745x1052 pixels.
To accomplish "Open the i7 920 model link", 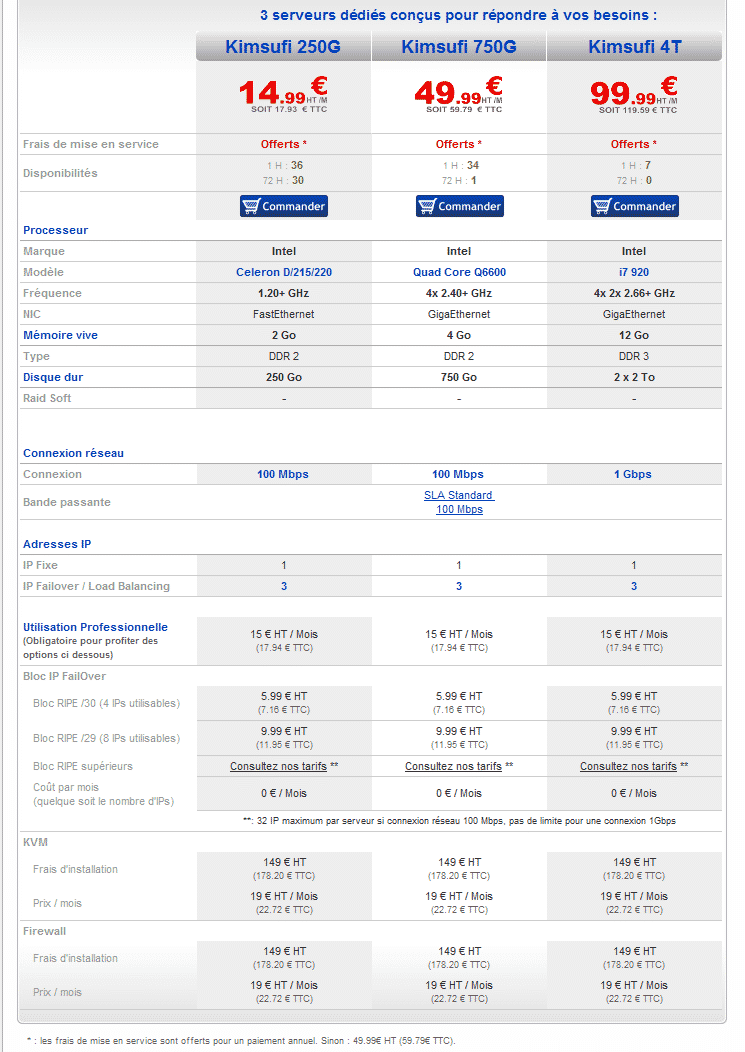I will (x=634, y=272).
